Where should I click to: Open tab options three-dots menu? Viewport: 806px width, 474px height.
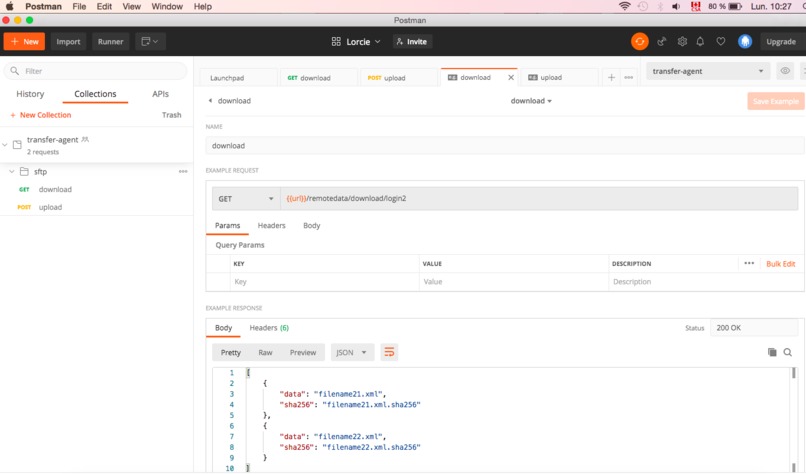(629, 78)
